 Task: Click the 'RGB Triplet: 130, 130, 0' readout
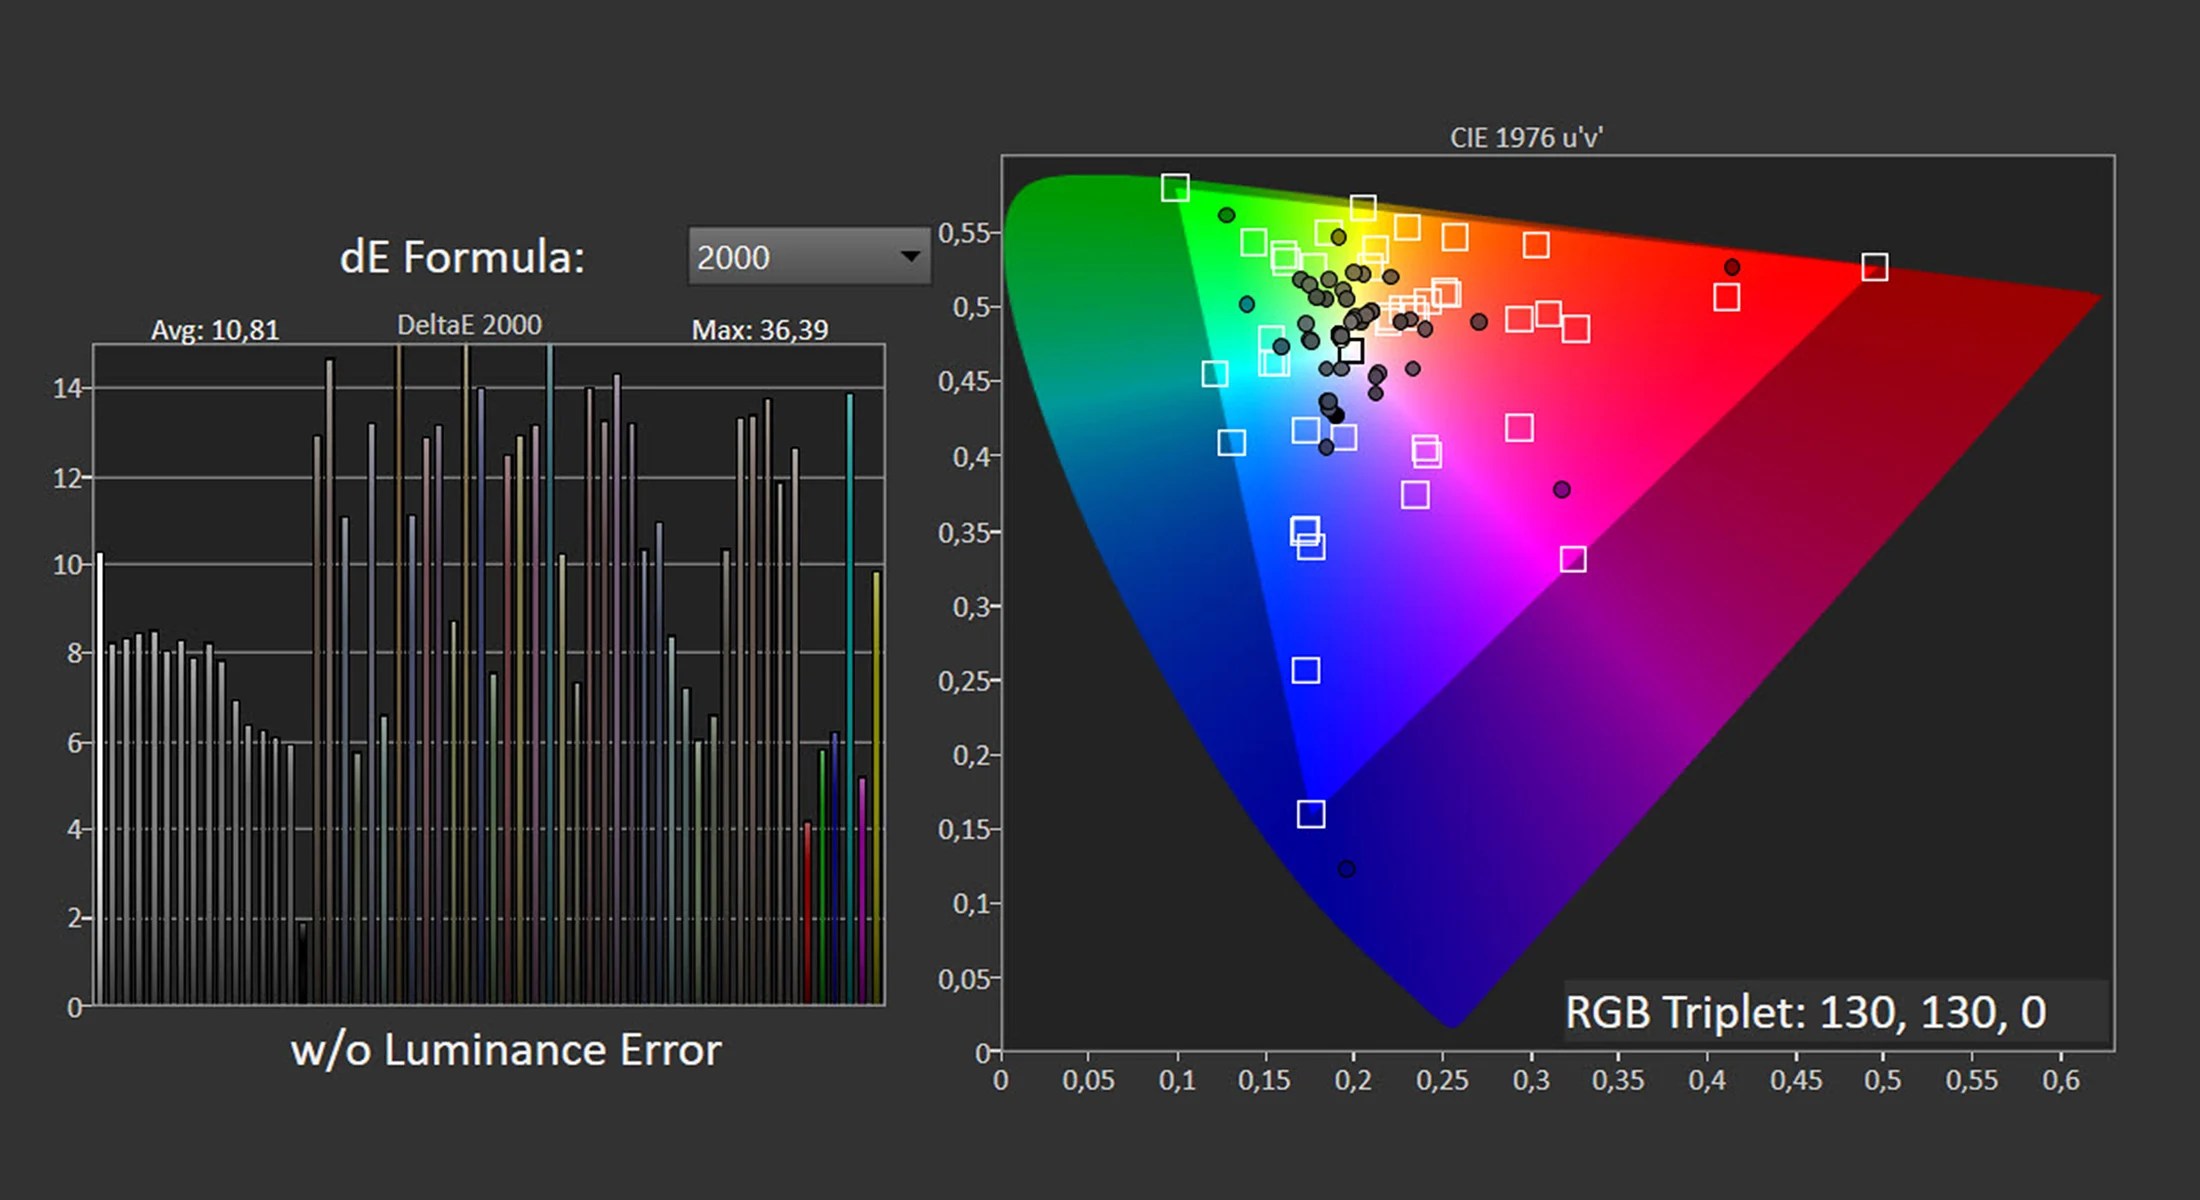pos(1806,1012)
